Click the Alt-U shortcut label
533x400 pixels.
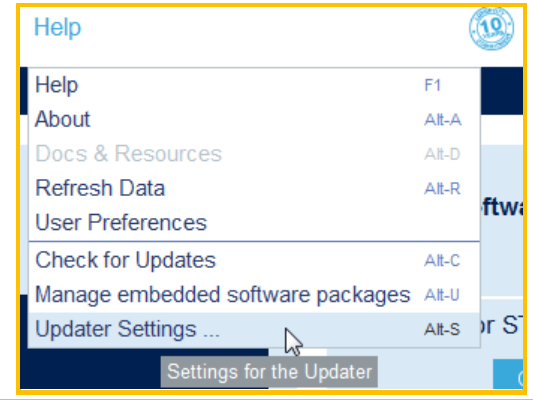pos(442,295)
